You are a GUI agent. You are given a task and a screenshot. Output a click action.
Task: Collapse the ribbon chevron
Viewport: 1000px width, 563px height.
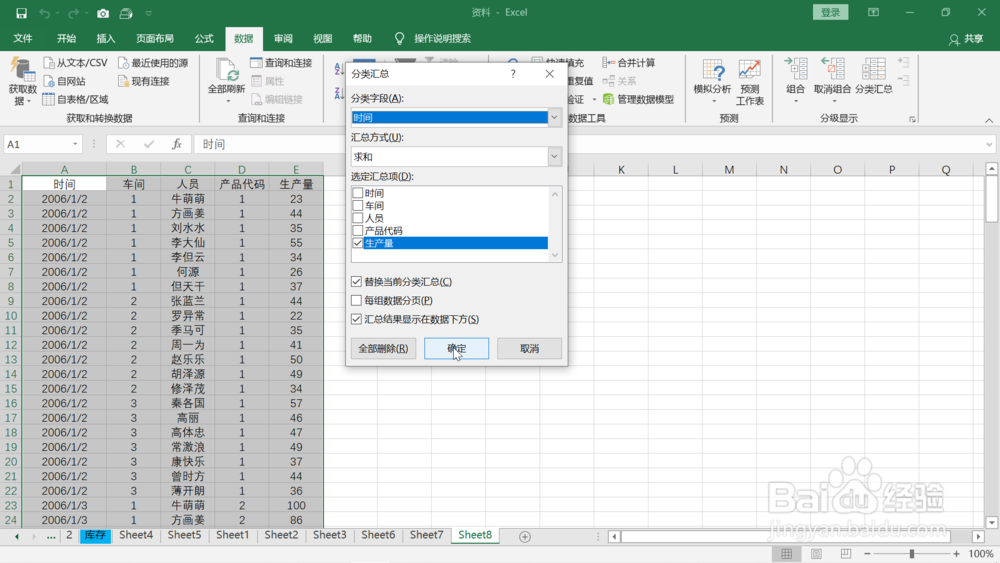989,120
